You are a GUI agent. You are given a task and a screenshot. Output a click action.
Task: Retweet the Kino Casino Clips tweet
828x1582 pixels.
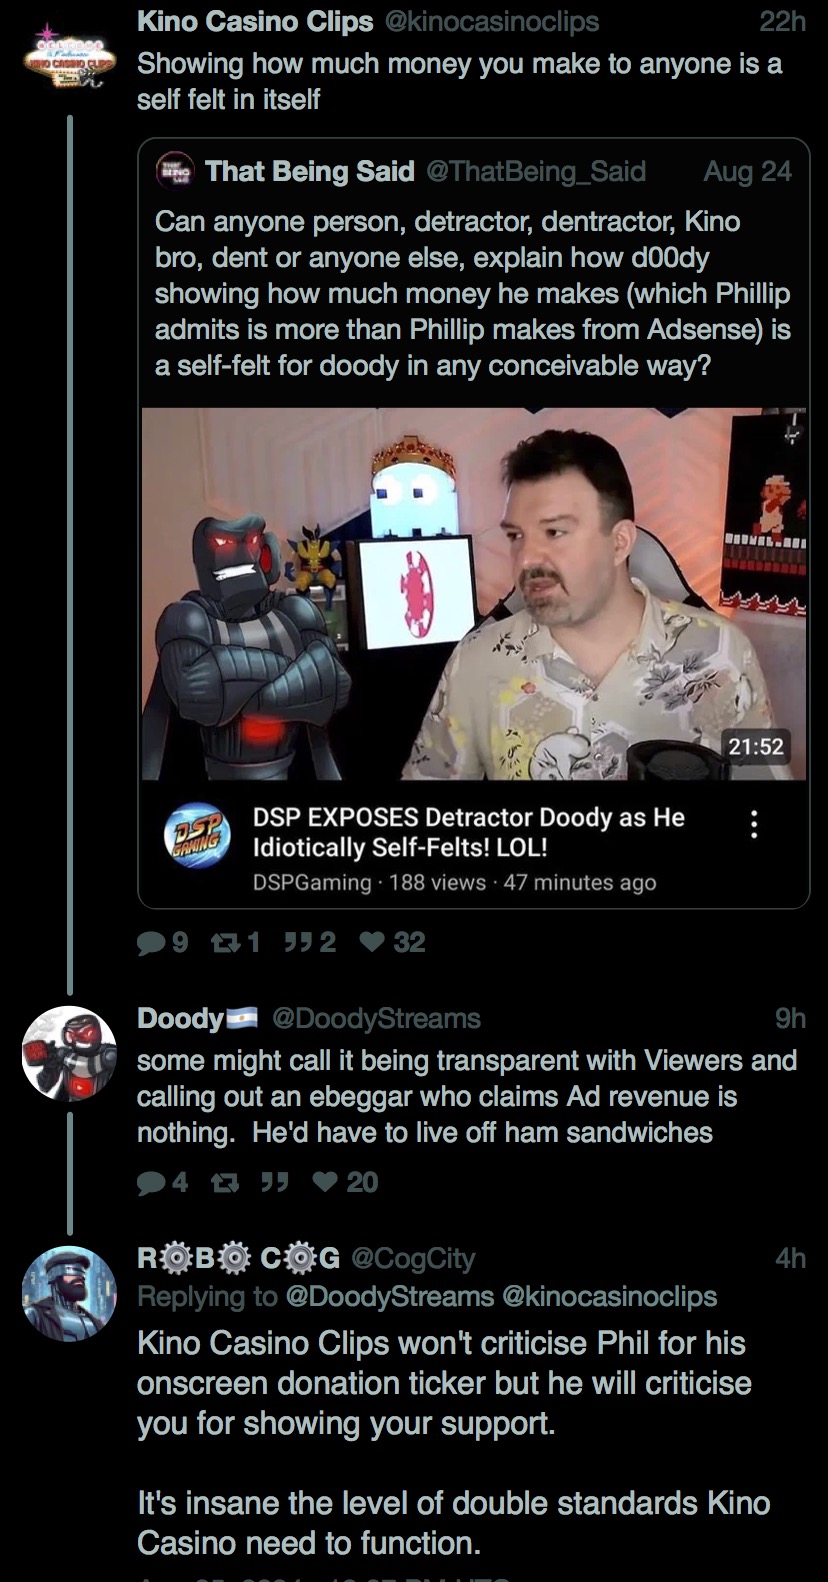(224, 942)
